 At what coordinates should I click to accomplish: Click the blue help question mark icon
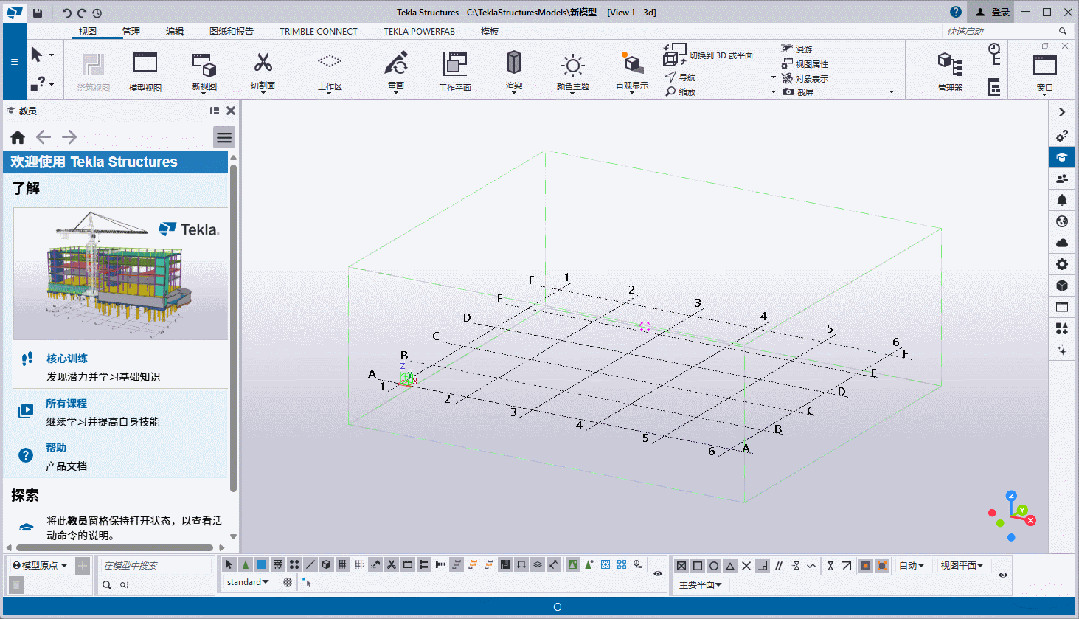click(x=955, y=12)
